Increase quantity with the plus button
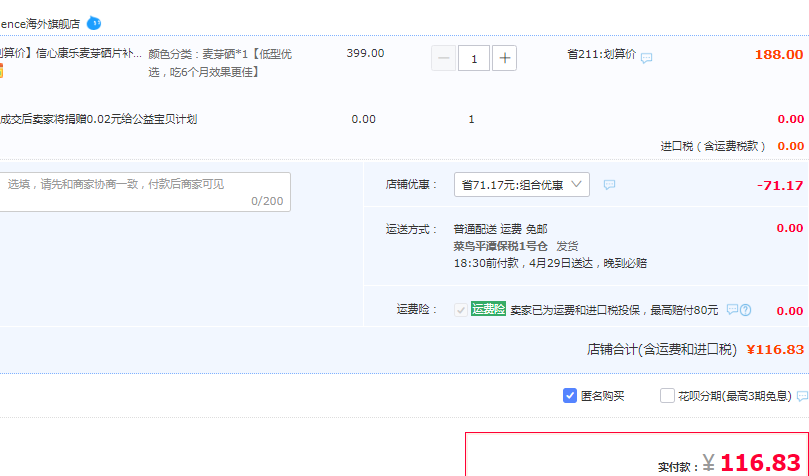The height and width of the screenshot is (476, 809). (x=505, y=58)
